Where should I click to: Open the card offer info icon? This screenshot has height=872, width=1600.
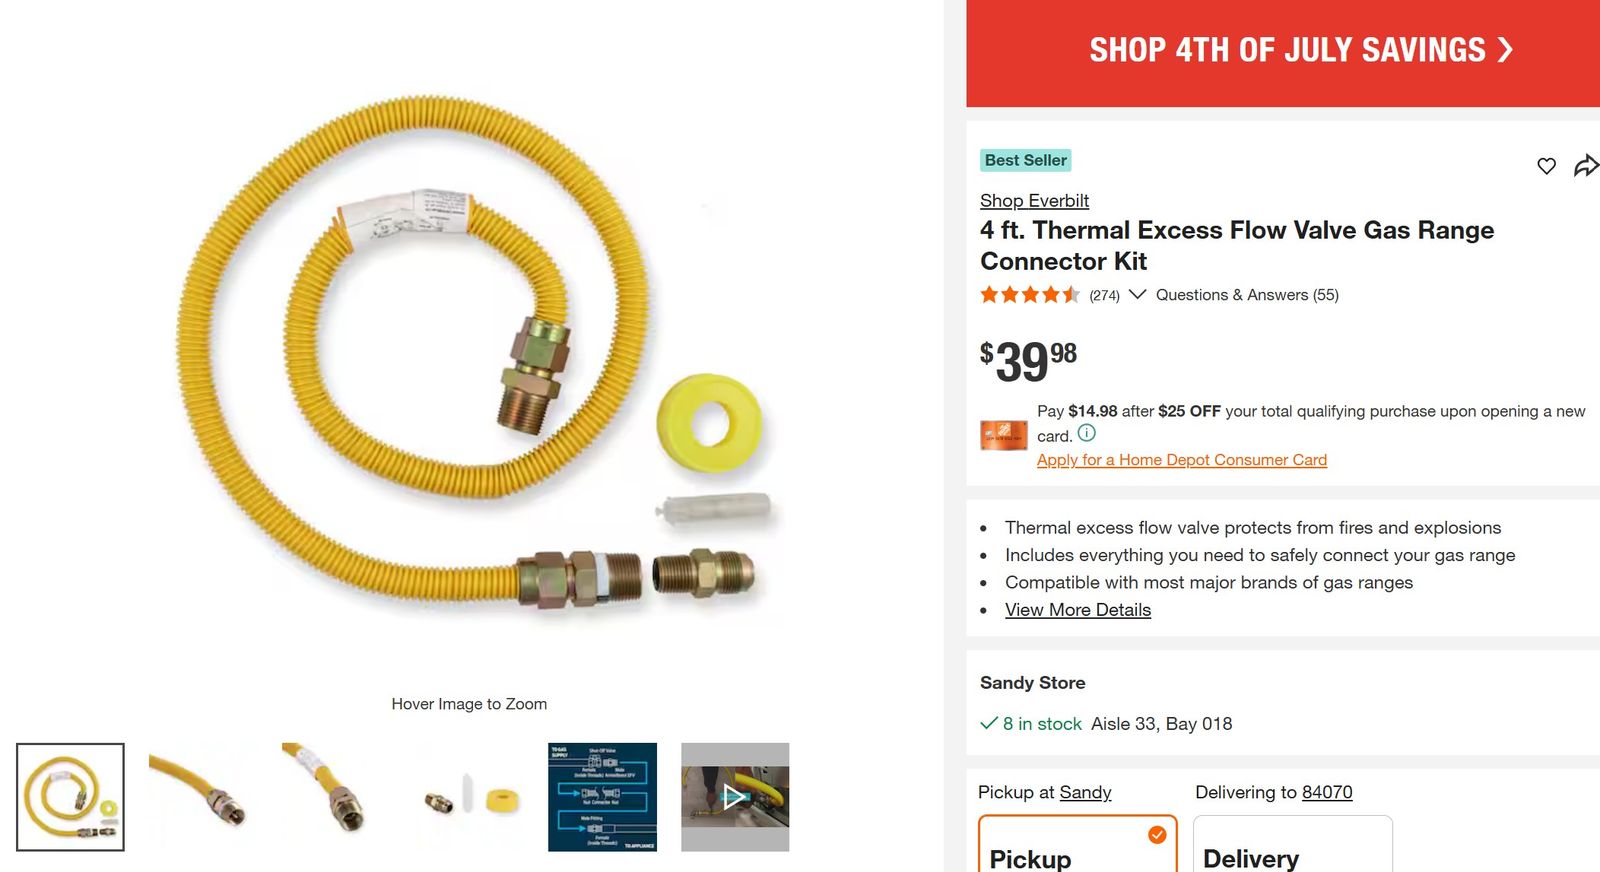click(x=1087, y=433)
